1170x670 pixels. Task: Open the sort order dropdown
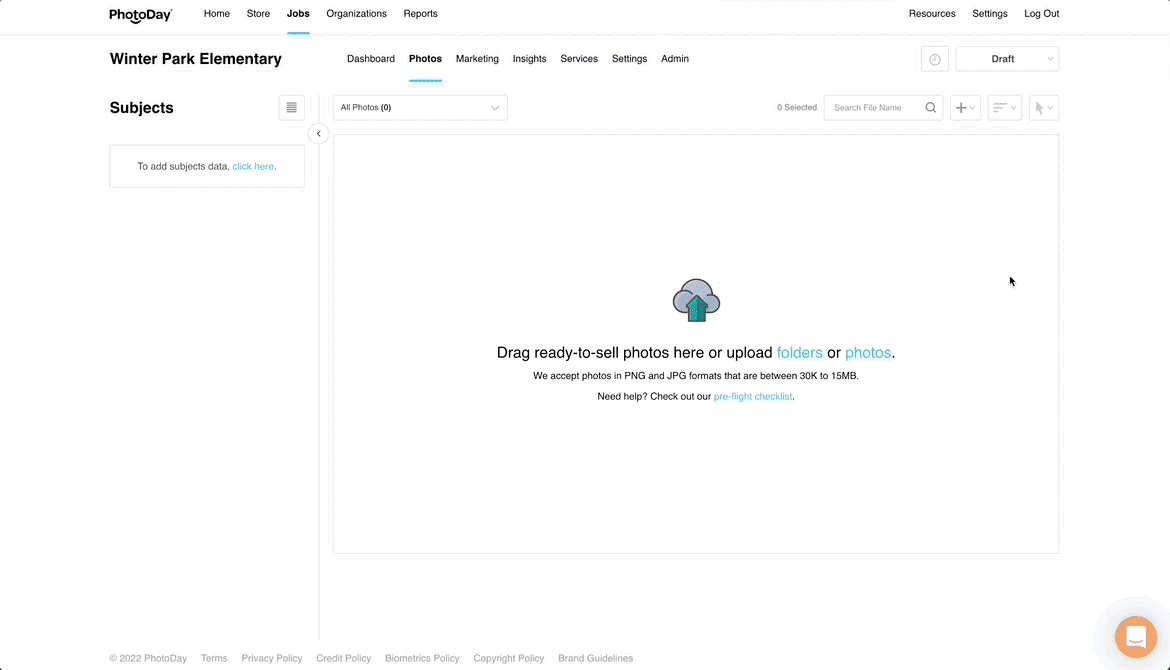pyautogui.click(x=1004, y=108)
